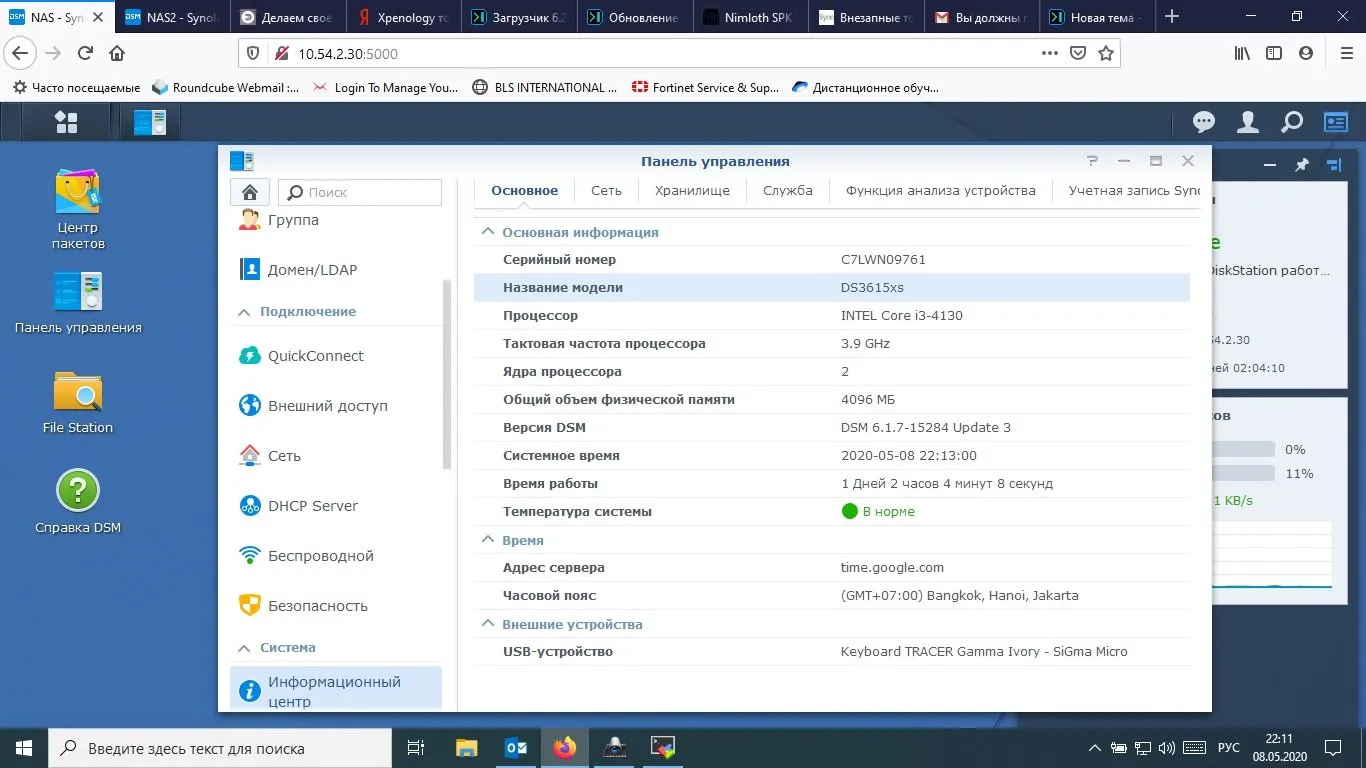This screenshot has width=1366, height=768.
Task: Open DSM notifications chat bubble icon
Action: click(x=1204, y=122)
